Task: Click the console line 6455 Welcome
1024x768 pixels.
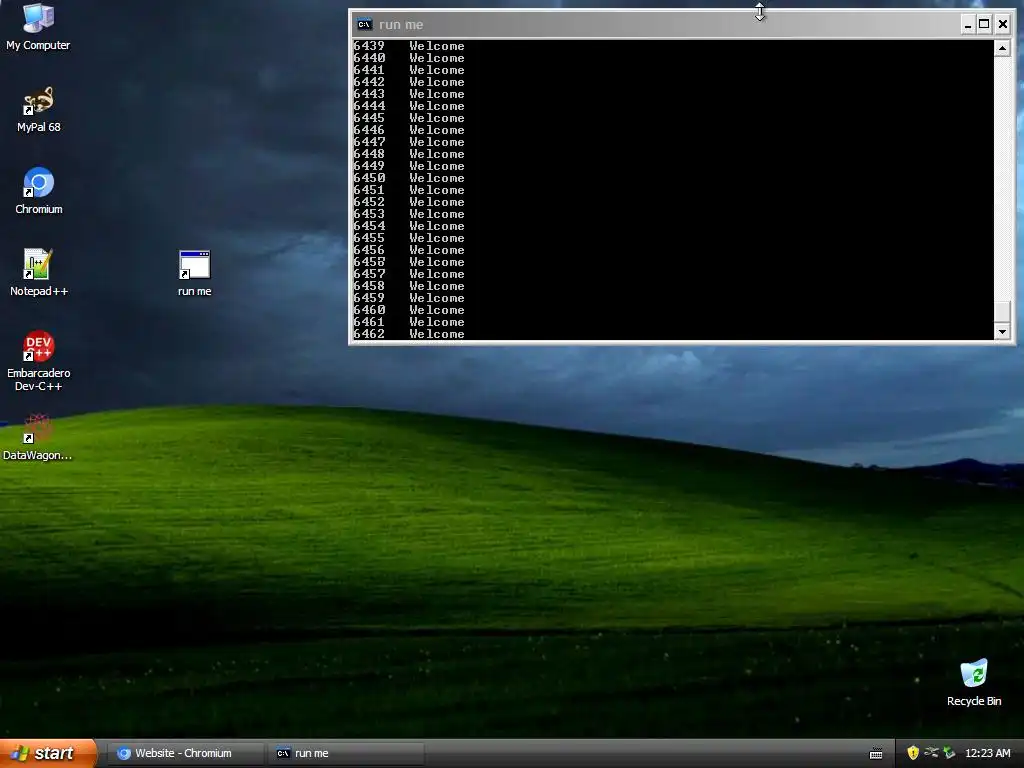Action: click(409, 238)
